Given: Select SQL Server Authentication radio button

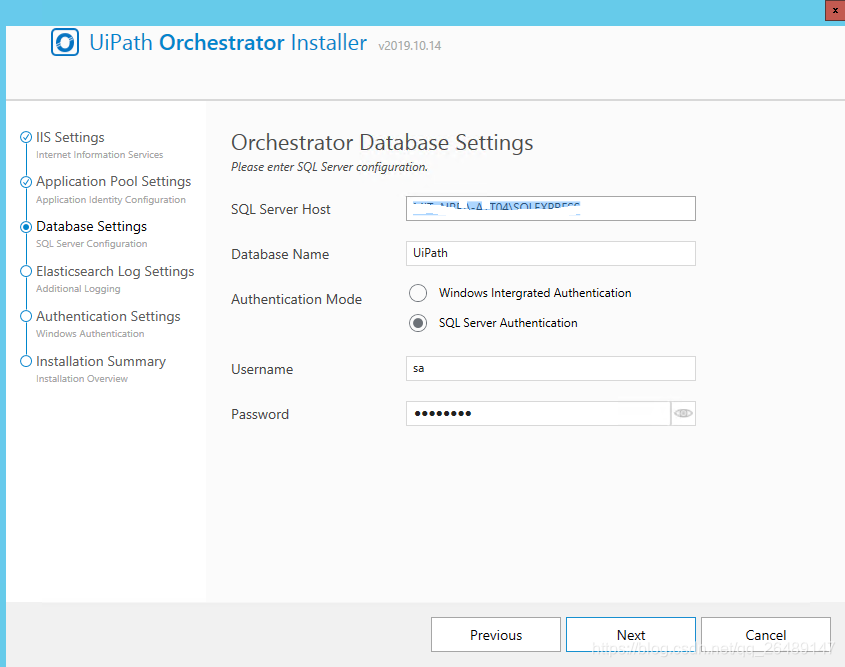Looking at the screenshot, I should (418, 323).
